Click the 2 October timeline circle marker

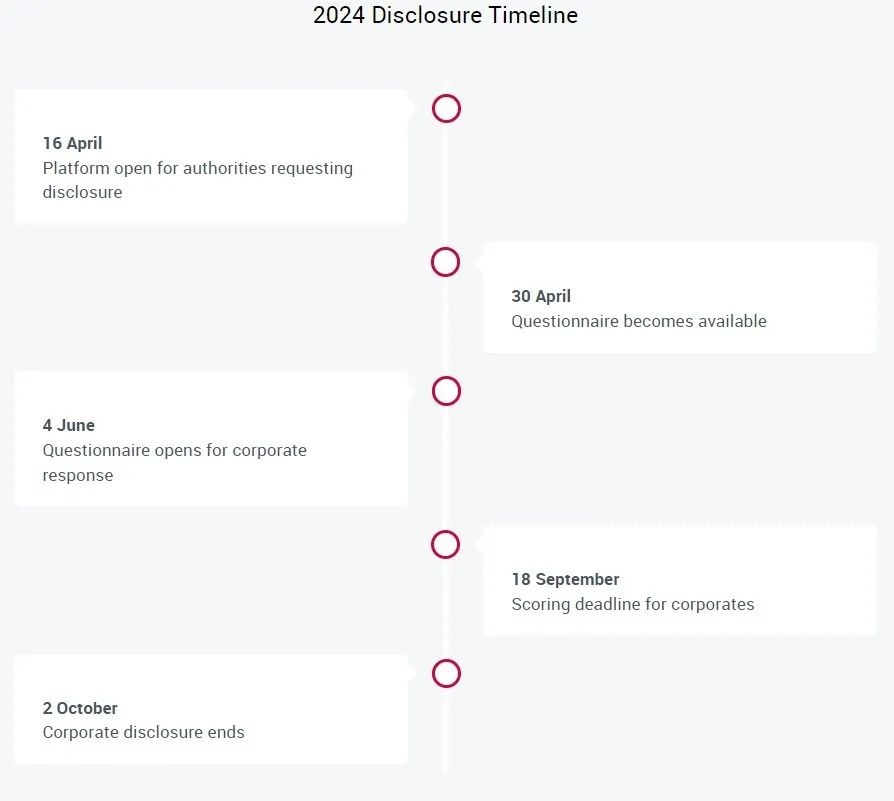coord(446,673)
